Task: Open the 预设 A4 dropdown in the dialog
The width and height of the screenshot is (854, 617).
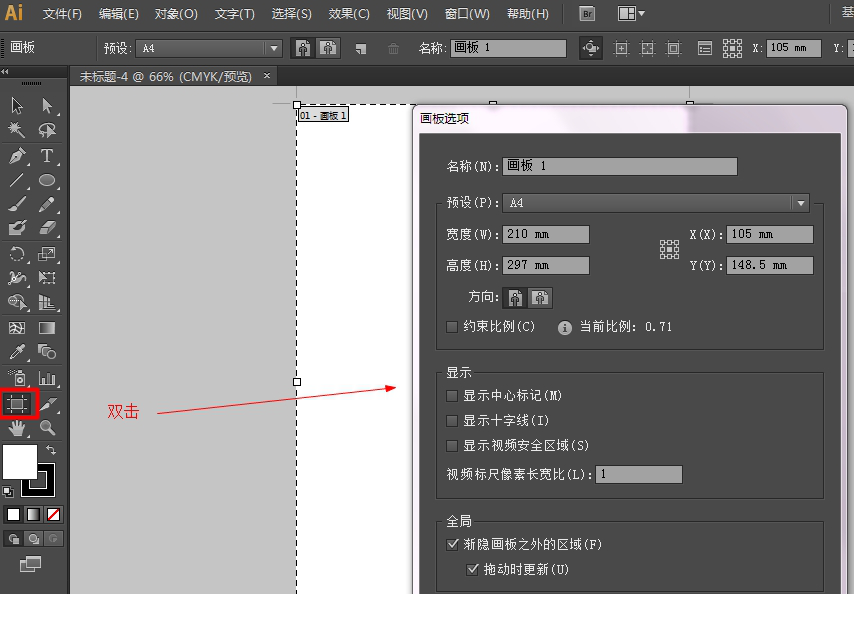Action: point(800,202)
